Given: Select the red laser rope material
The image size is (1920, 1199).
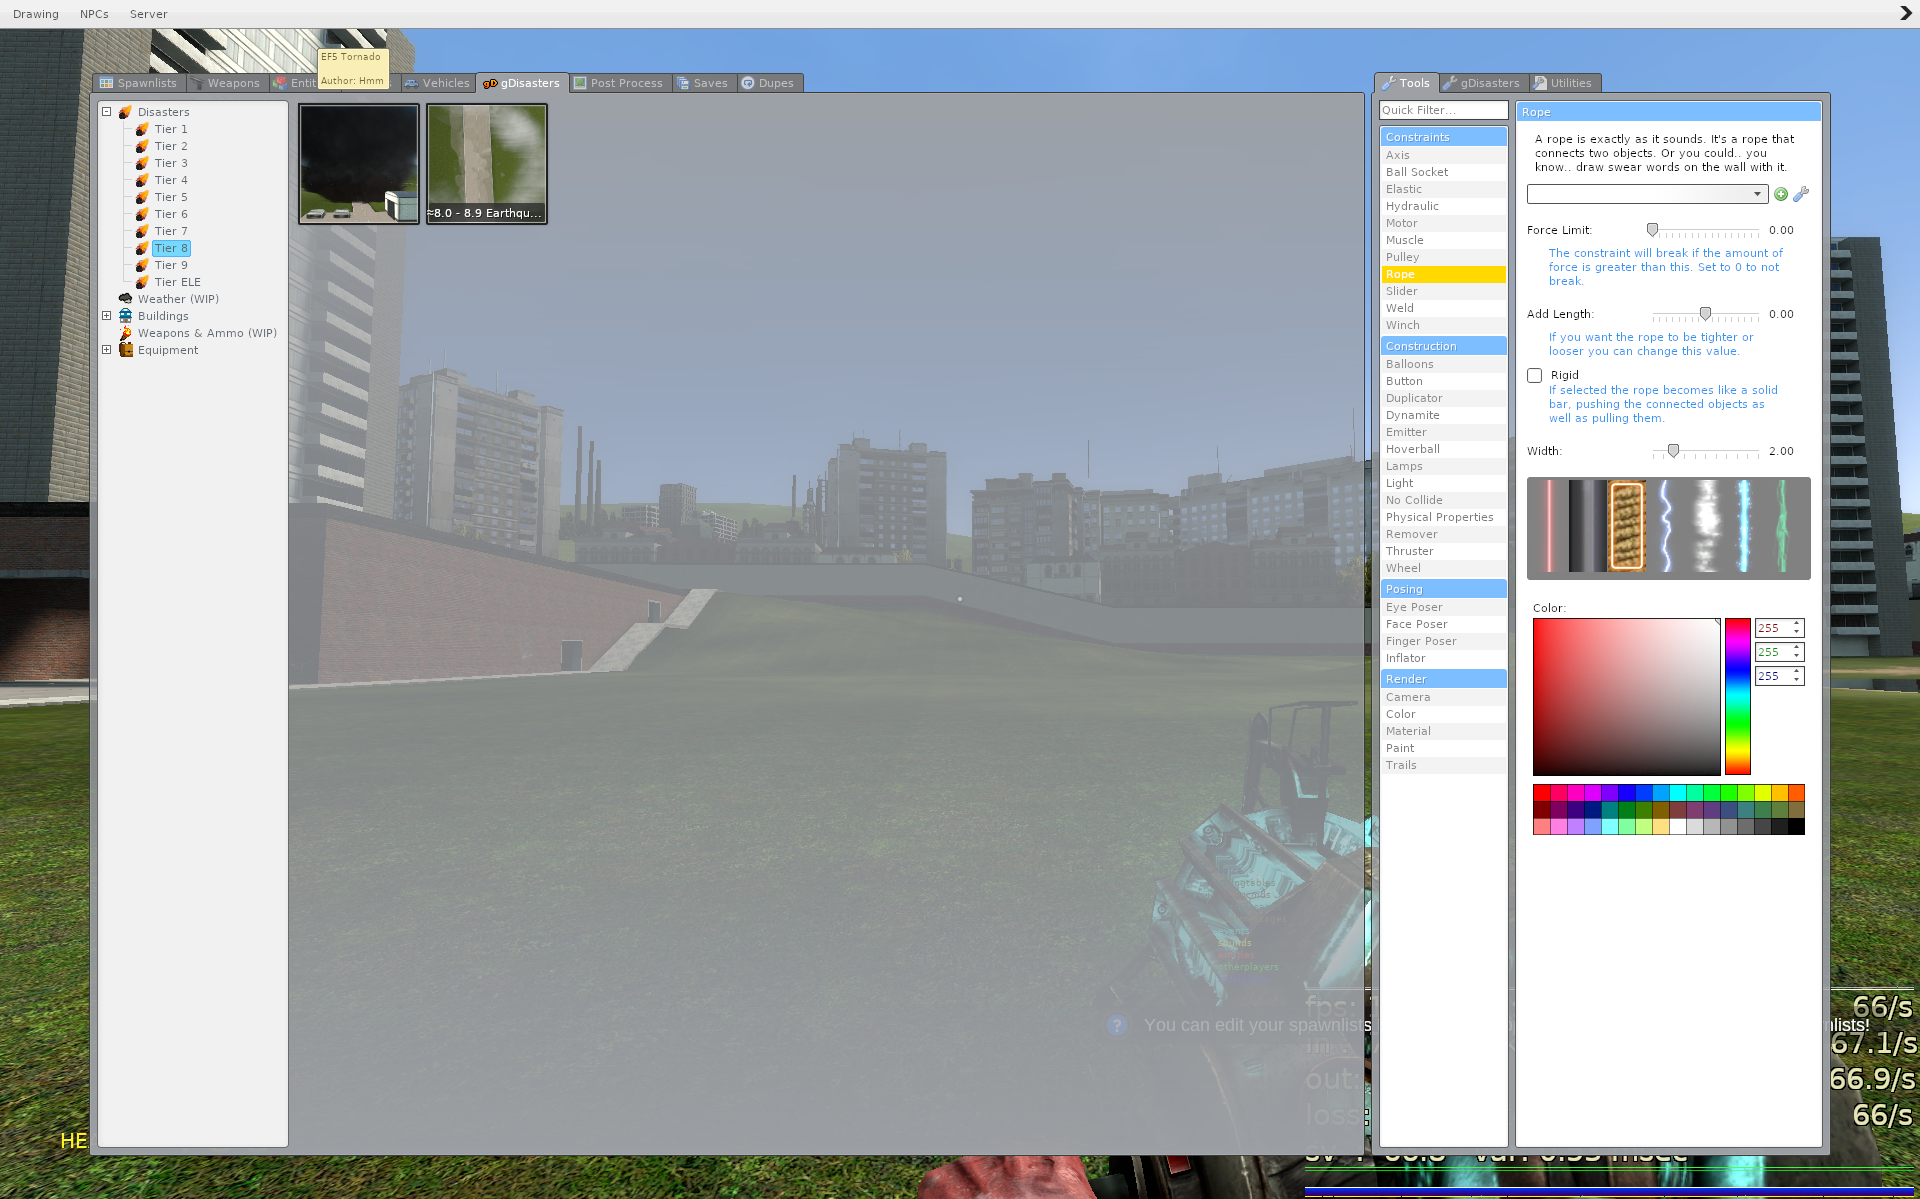Looking at the screenshot, I should (1549, 526).
